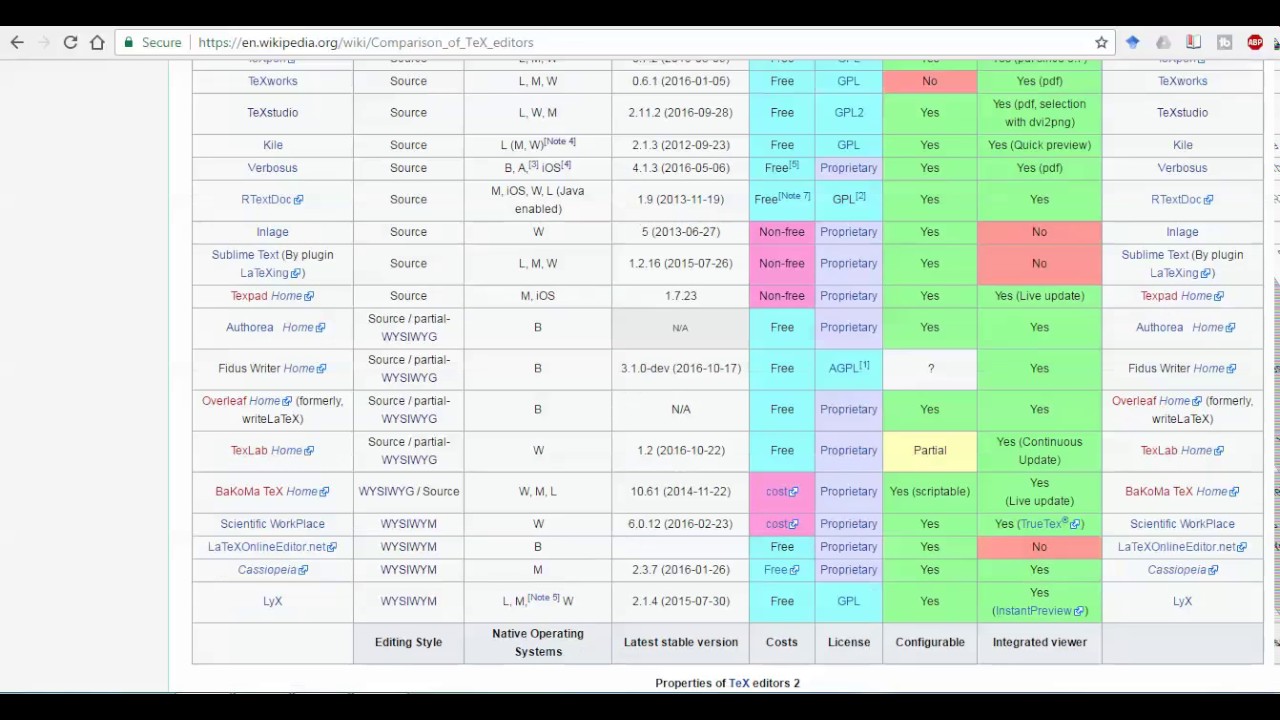Open the Proprietary license link in Inlage row
Screen dimensions: 1280x720
(x=848, y=232)
